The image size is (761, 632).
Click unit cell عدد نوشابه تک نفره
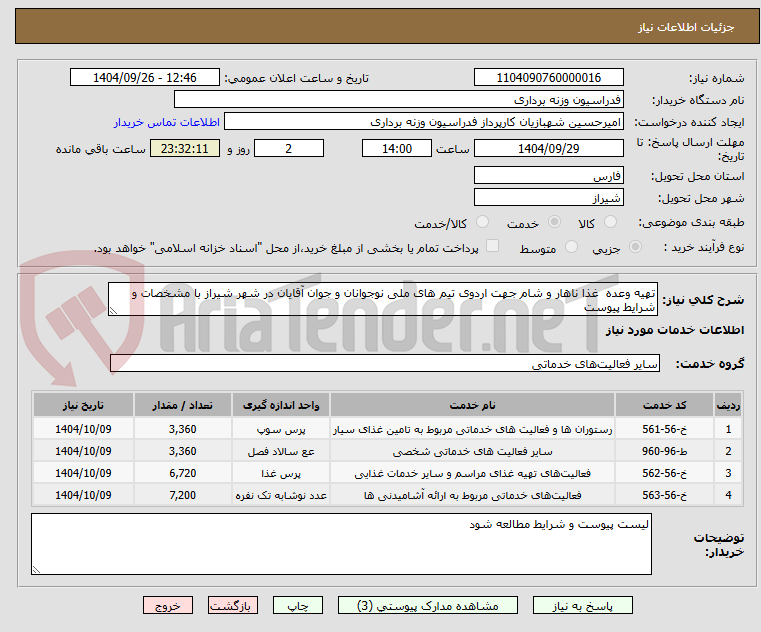pyautogui.click(x=281, y=496)
